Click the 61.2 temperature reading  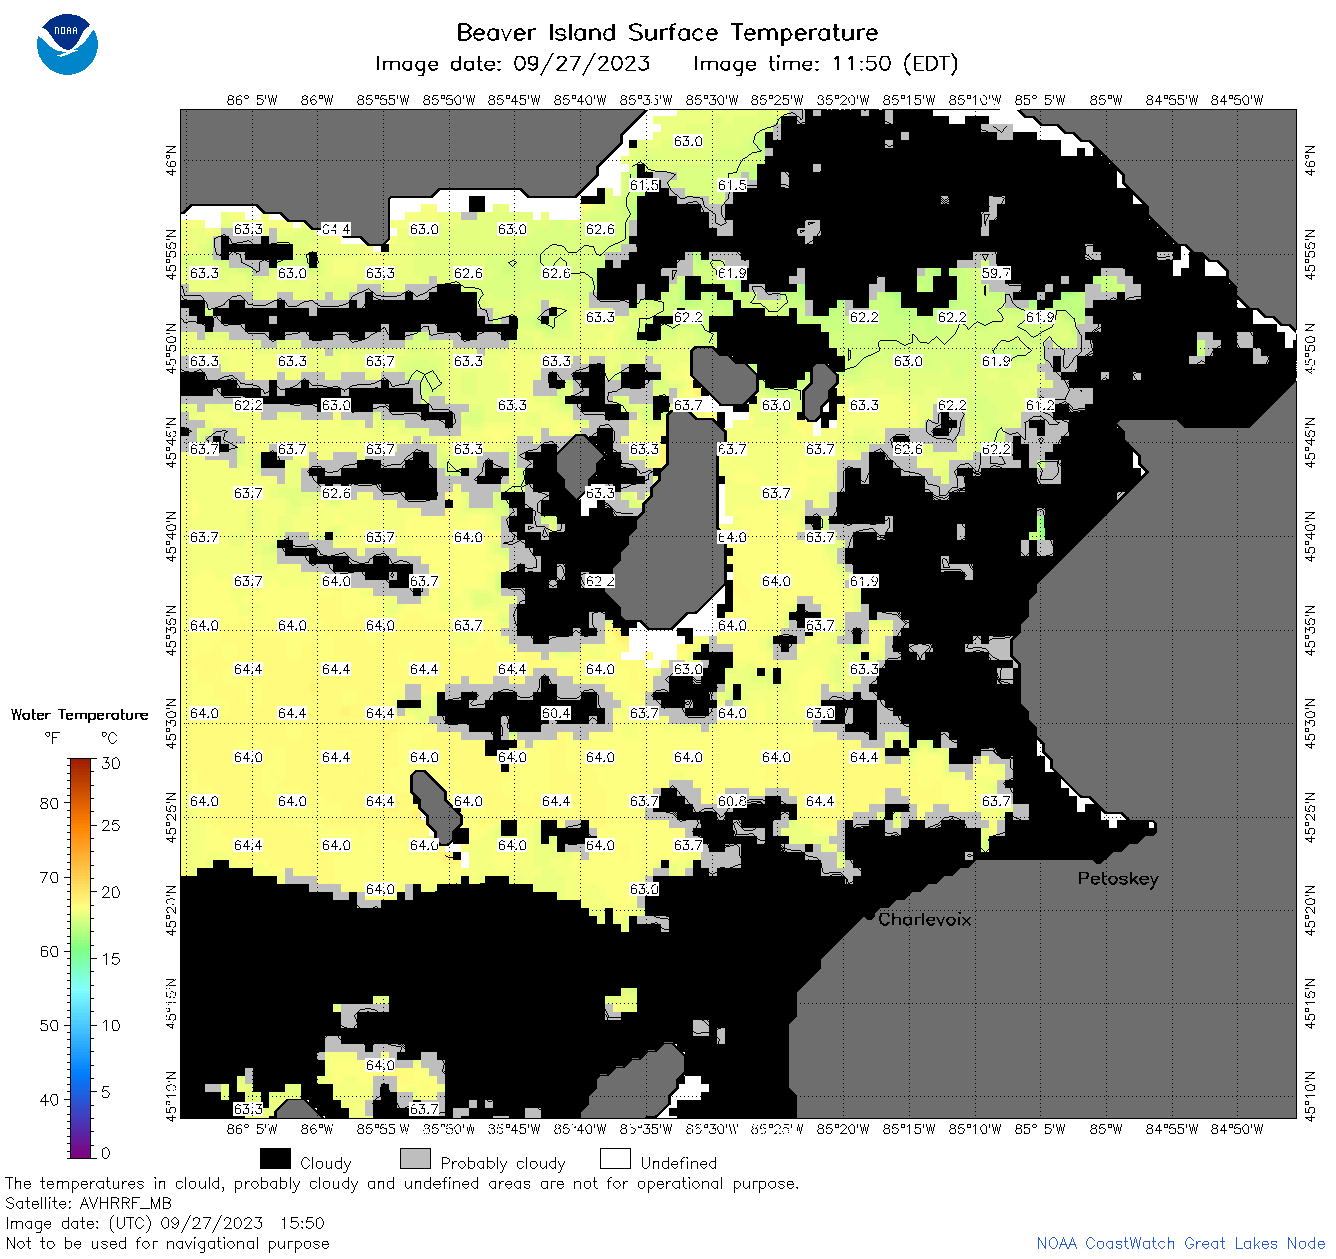[1040, 405]
